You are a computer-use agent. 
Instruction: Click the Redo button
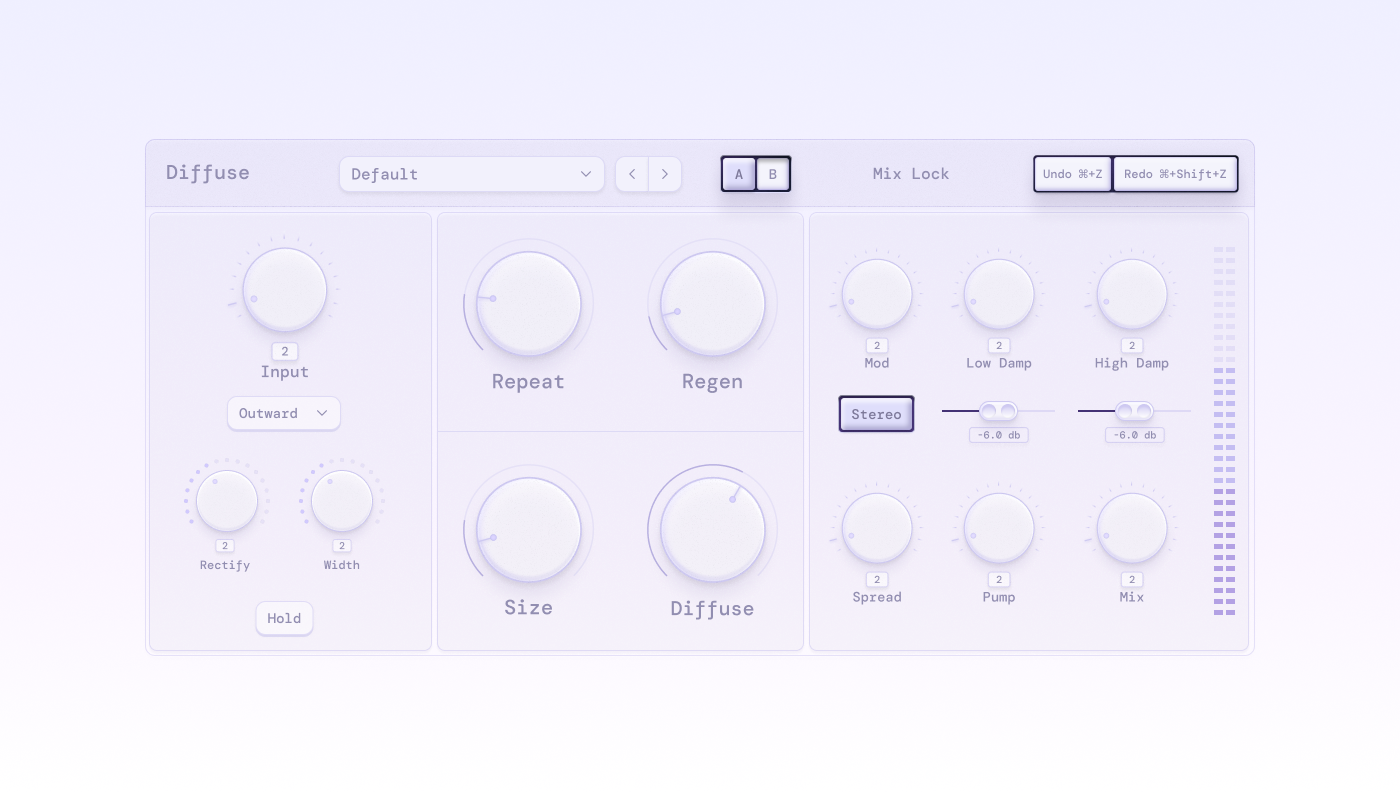1175,174
